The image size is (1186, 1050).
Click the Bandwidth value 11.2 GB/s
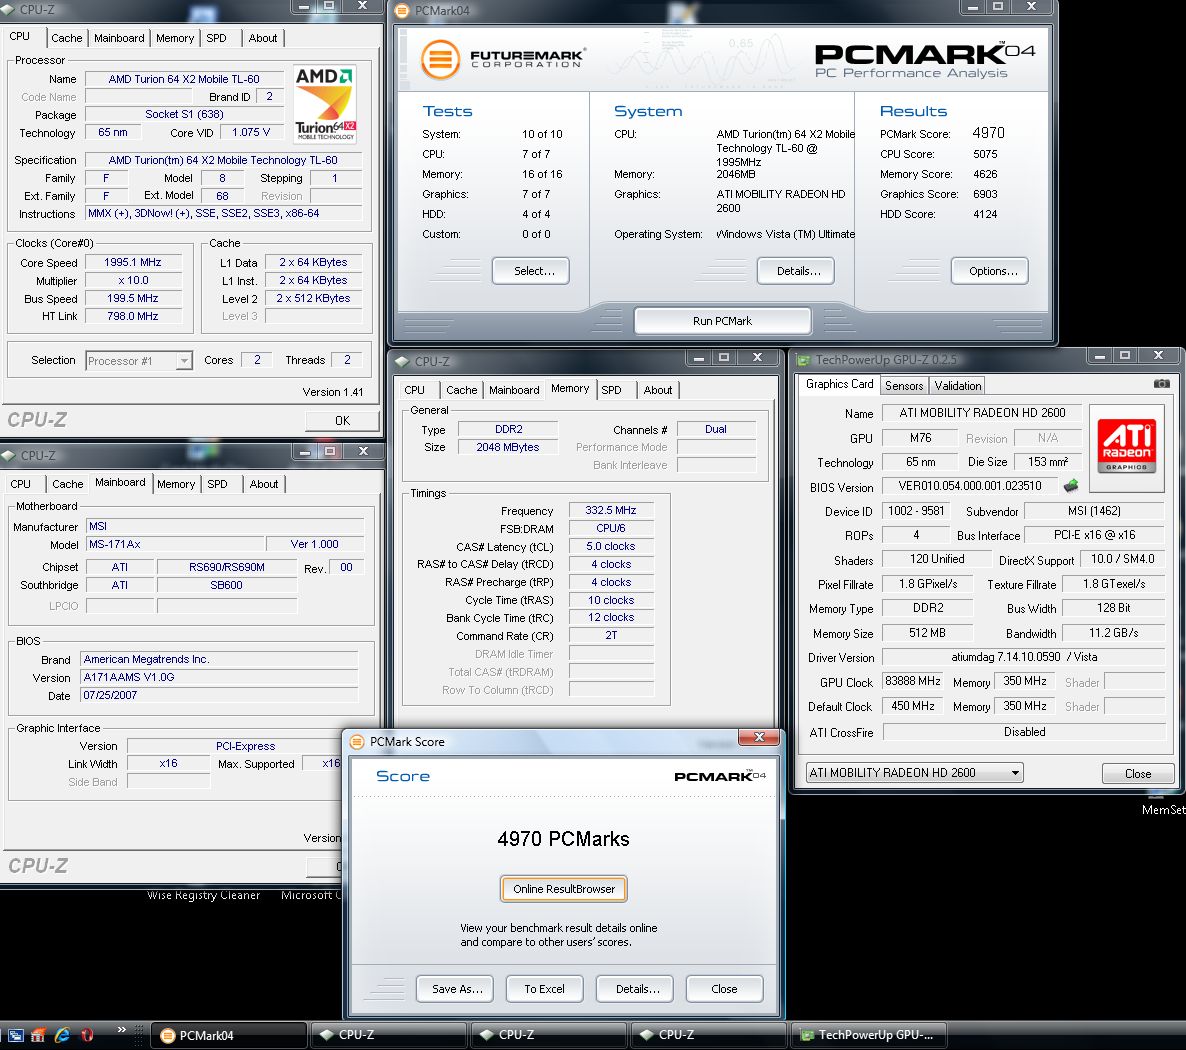[1113, 633]
